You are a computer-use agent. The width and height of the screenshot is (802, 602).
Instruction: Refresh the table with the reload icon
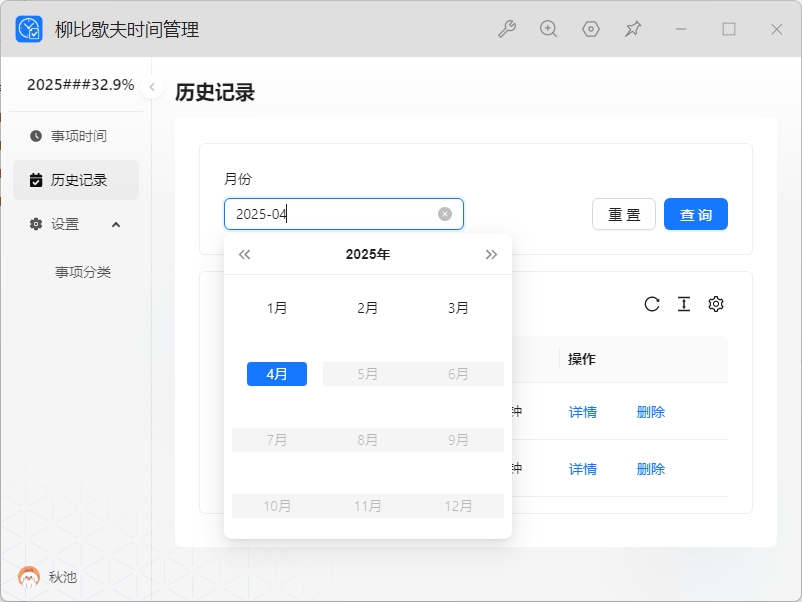652,304
